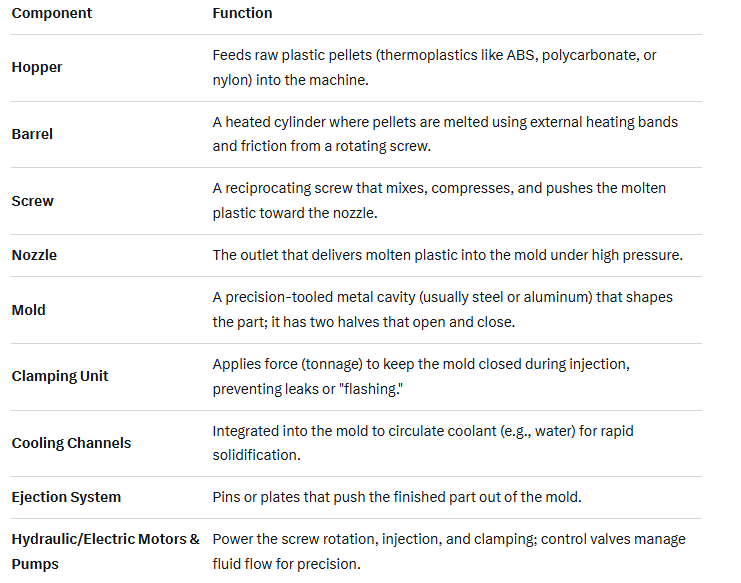Image resolution: width=741 pixels, height=583 pixels.
Task: Click the Function column header
Action: click(x=242, y=14)
